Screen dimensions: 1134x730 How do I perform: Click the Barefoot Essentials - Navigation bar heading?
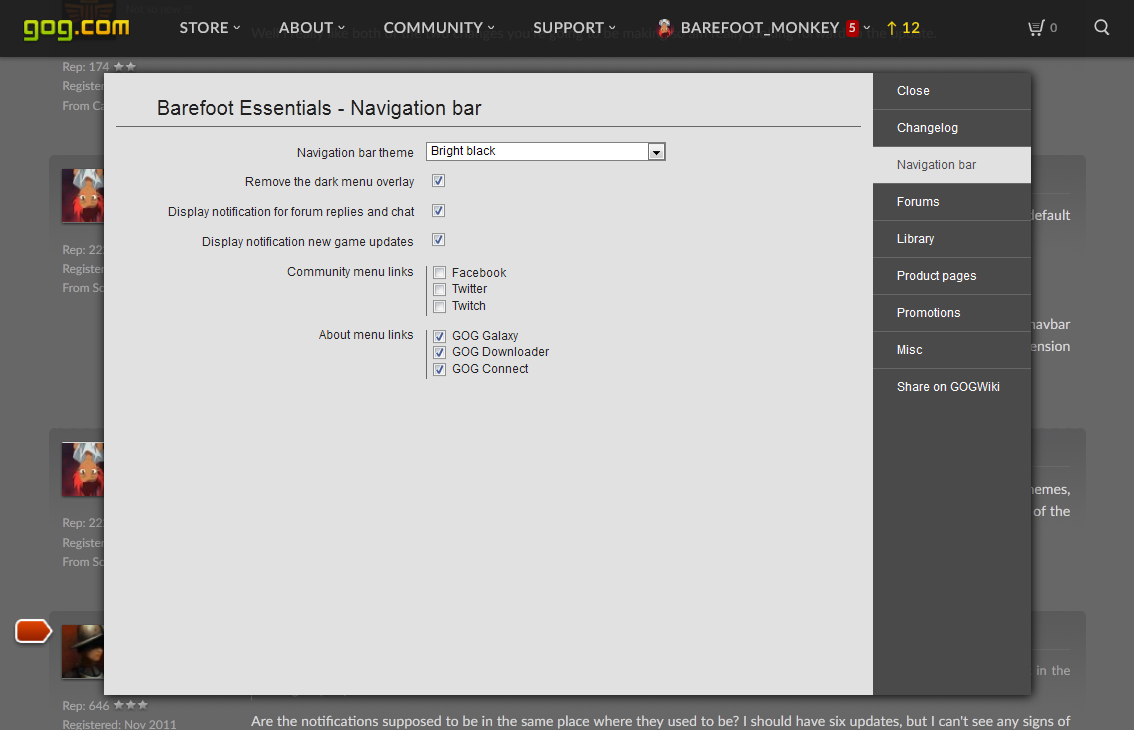319,108
